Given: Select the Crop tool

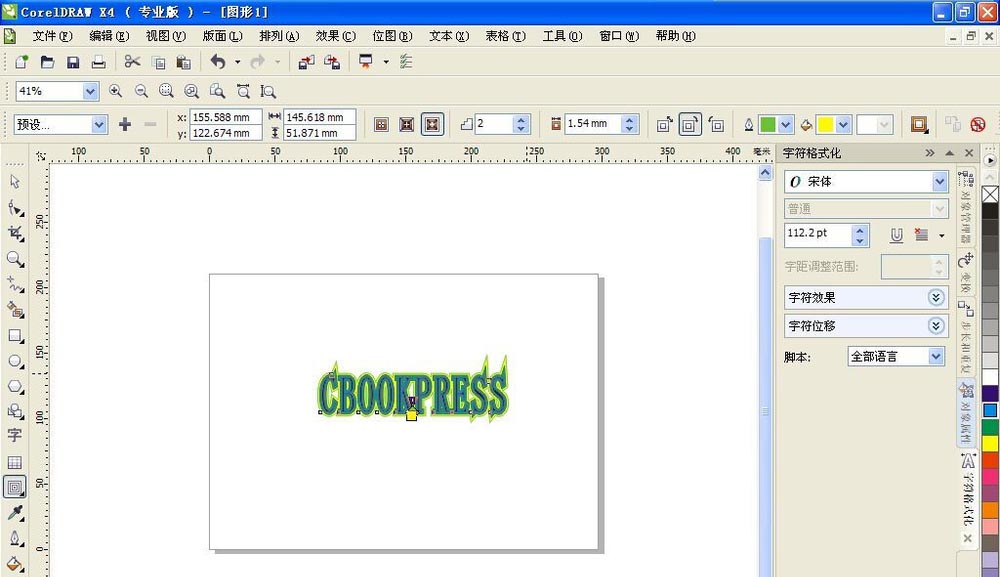Looking at the screenshot, I should (x=15, y=232).
